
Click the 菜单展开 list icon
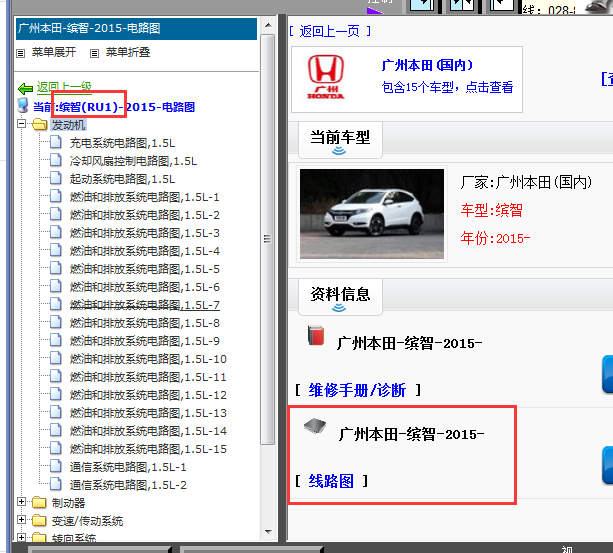coord(21,53)
